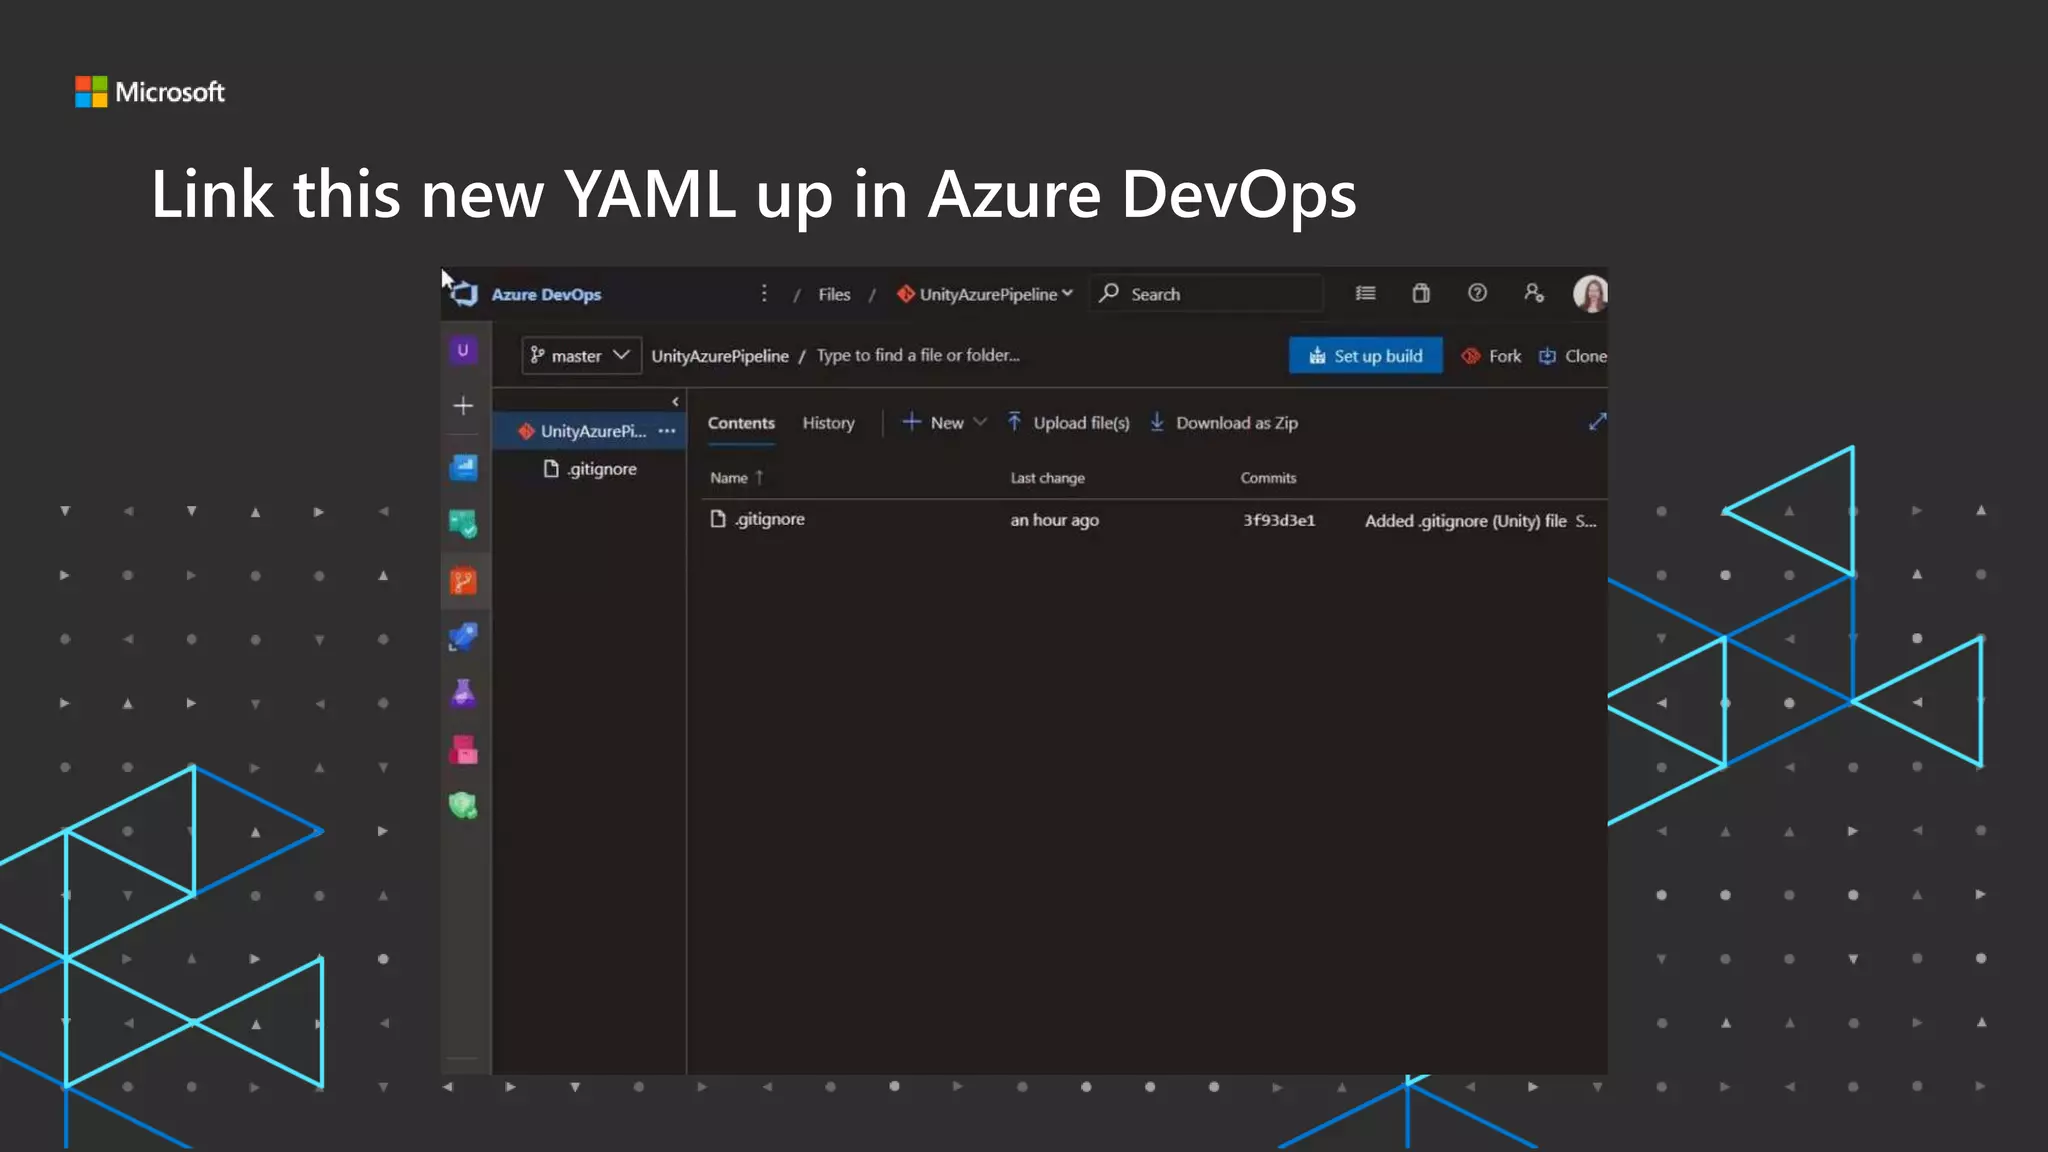Go to Files breadcrumb
This screenshot has width=2048, height=1152.
pos(834,294)
